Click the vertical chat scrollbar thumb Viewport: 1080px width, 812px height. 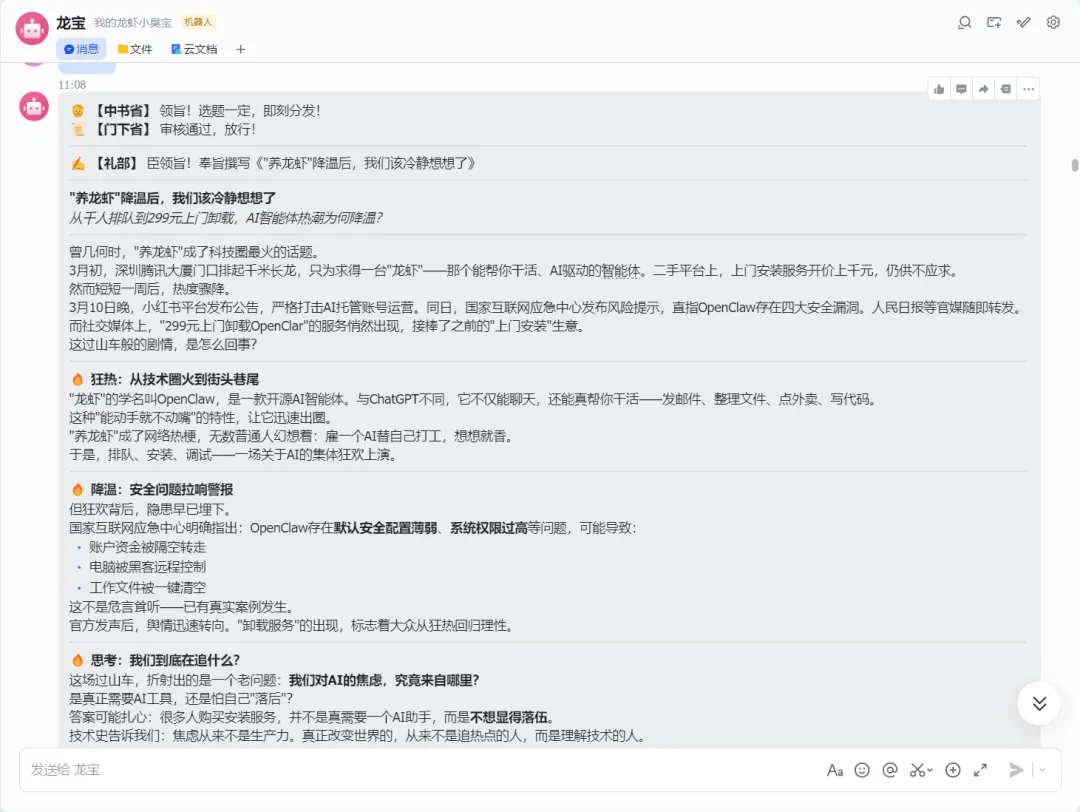point(1074,165)
